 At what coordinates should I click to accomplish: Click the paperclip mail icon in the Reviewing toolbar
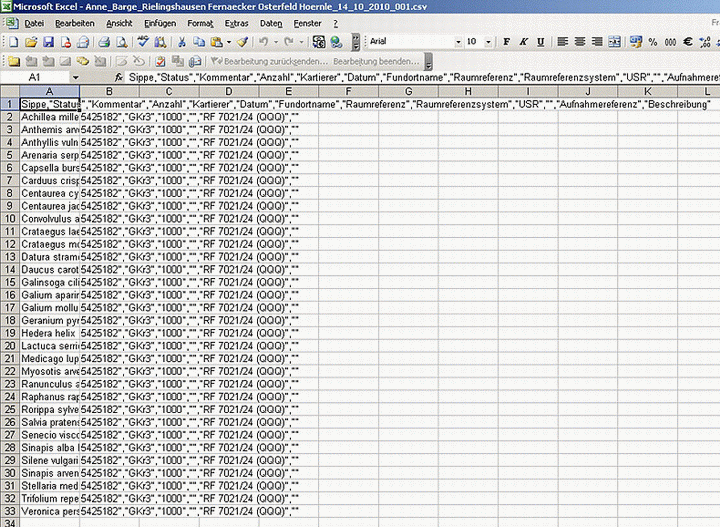pyautogui.click(x=195, y=61)
